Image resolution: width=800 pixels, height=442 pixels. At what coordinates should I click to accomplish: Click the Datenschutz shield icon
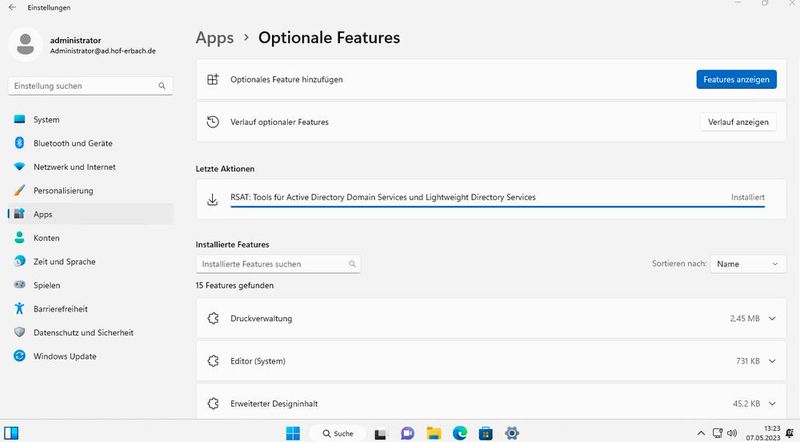point(19,332)
